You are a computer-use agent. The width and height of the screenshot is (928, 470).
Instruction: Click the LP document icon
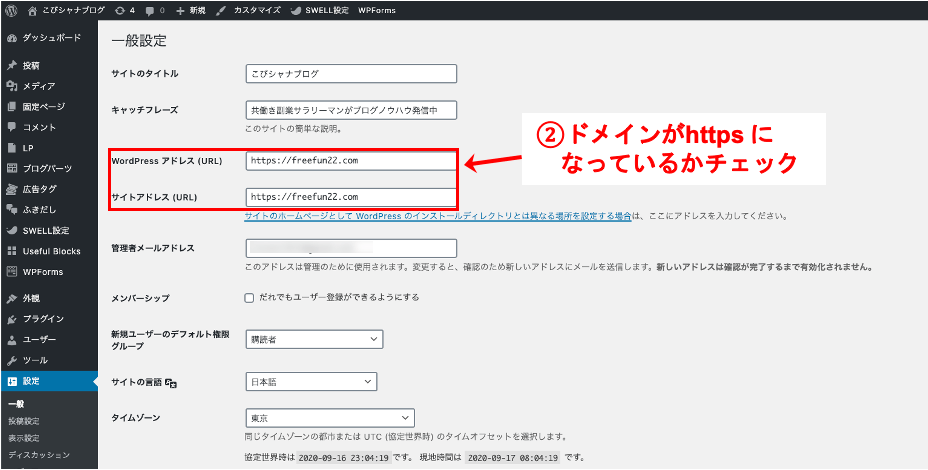coord(11,148)
